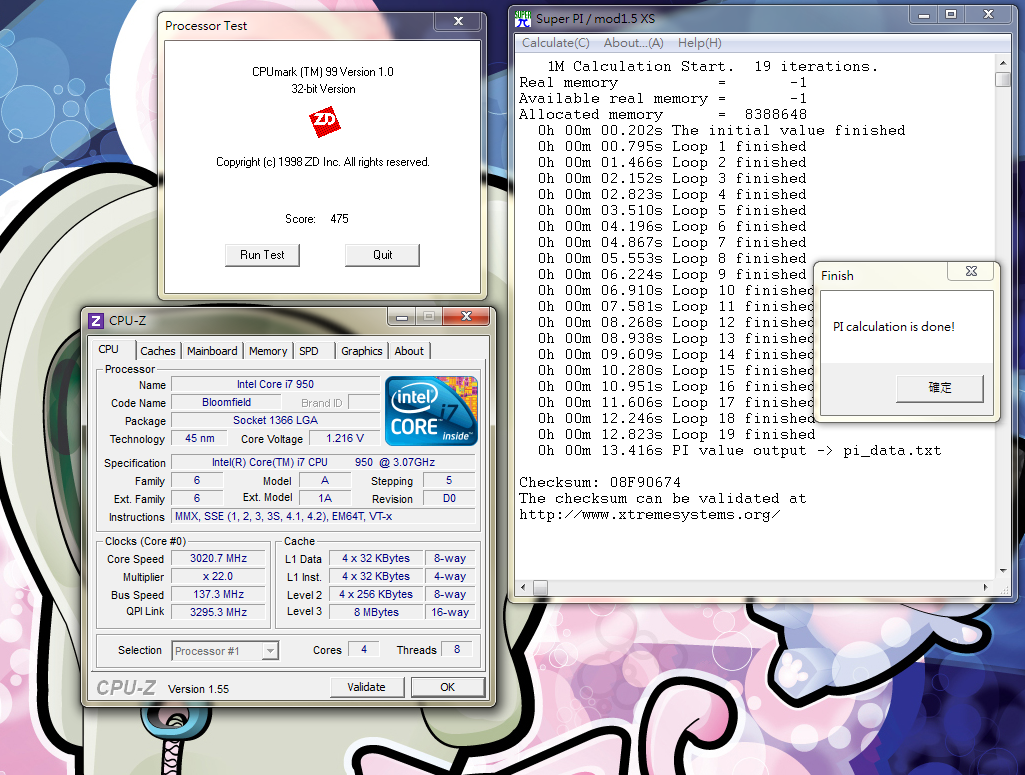This screenshot has height=775, width=1025.
Task: Click Quit in Processor Test window
Action: (x=382, y=255)
